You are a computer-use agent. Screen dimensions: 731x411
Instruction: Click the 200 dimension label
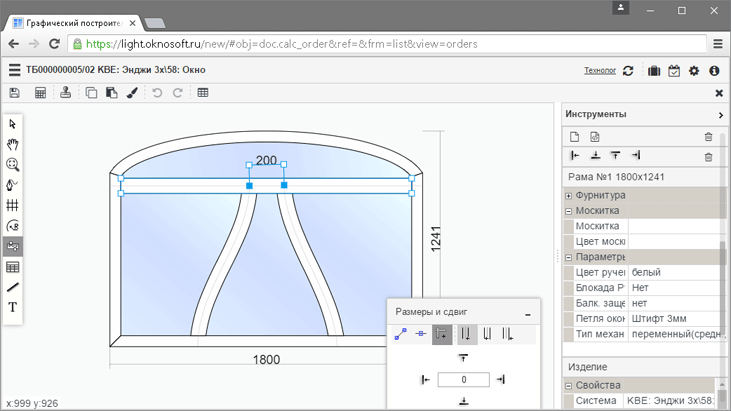[x=266, y=160]
